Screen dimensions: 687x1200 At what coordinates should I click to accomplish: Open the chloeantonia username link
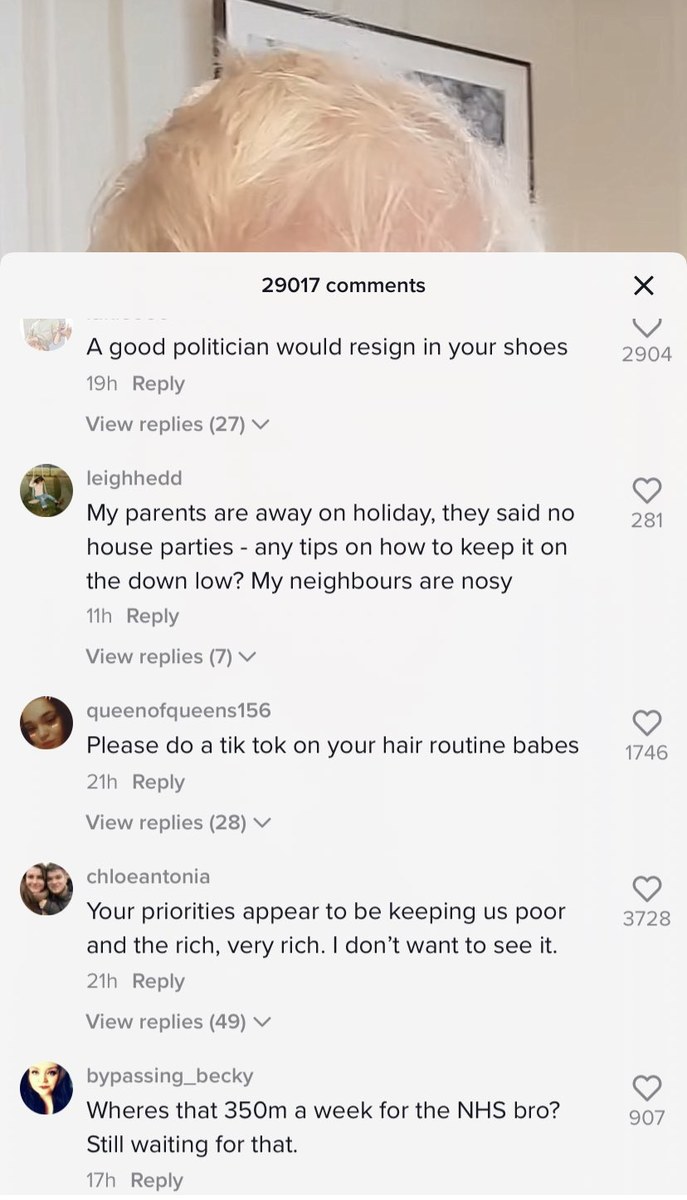coord(148,876)
